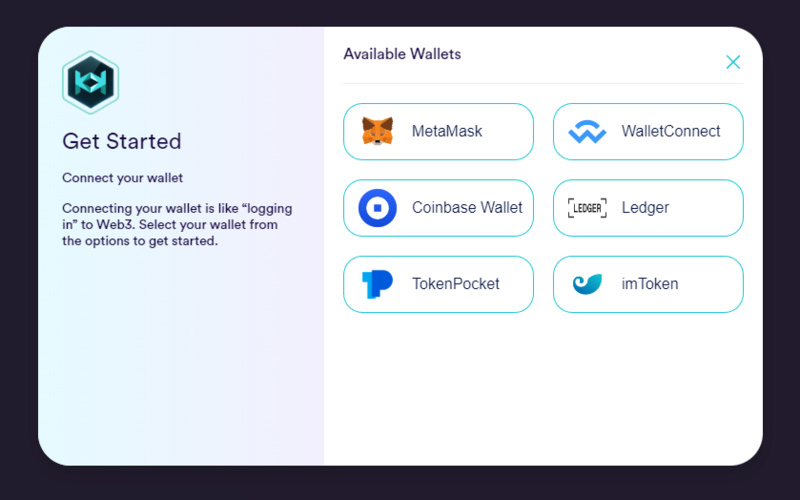This screenshot has height=500, width=800.
Task: Click the Connect your wallet subtitle
Action: 123,178
